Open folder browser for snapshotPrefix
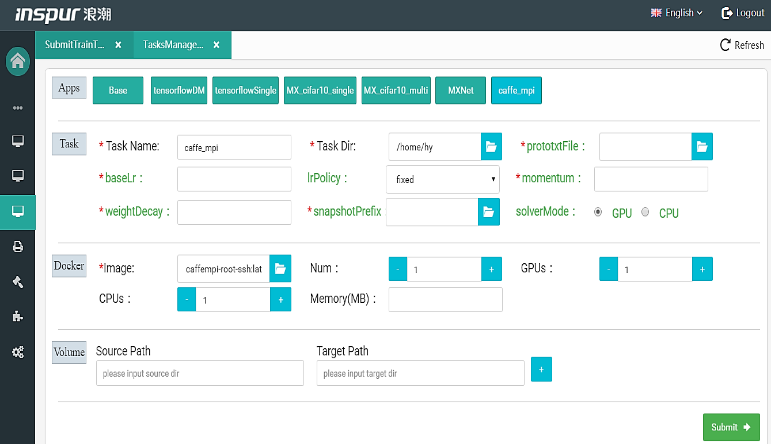 pos(489,211)
